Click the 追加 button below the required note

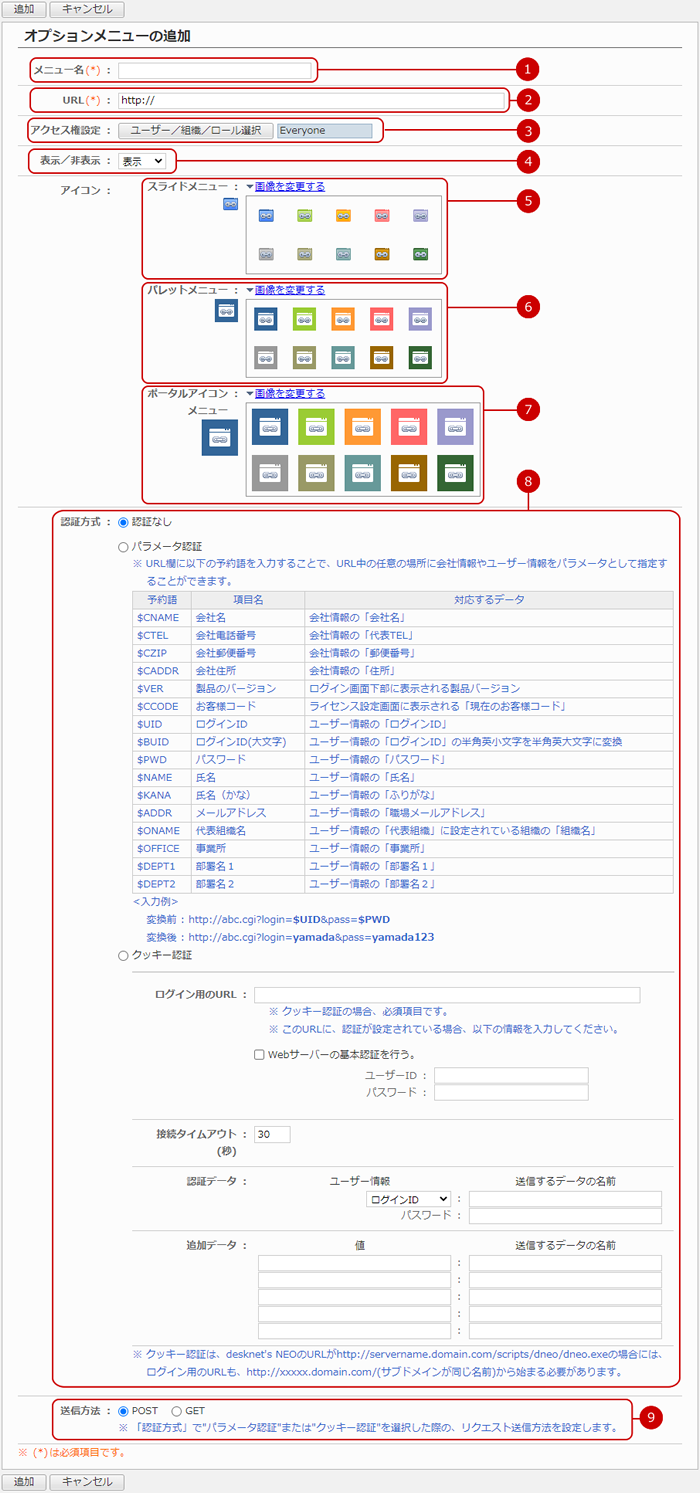[23, 1481]
